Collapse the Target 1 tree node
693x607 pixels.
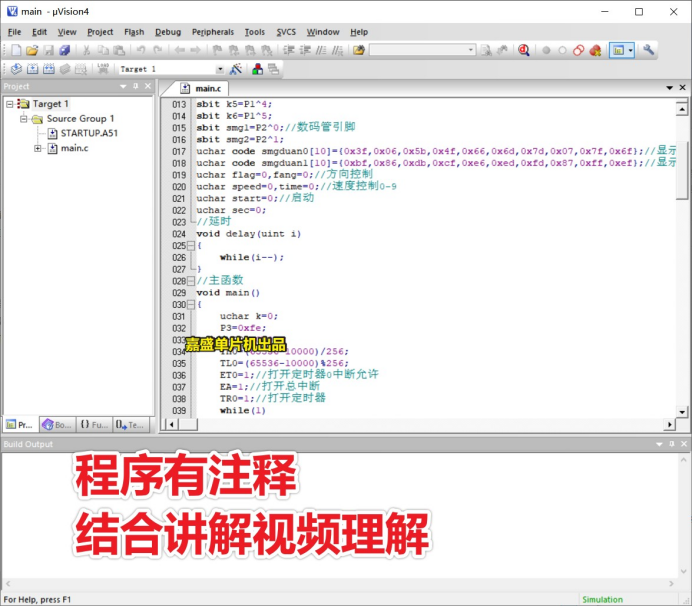coord(10,104)
